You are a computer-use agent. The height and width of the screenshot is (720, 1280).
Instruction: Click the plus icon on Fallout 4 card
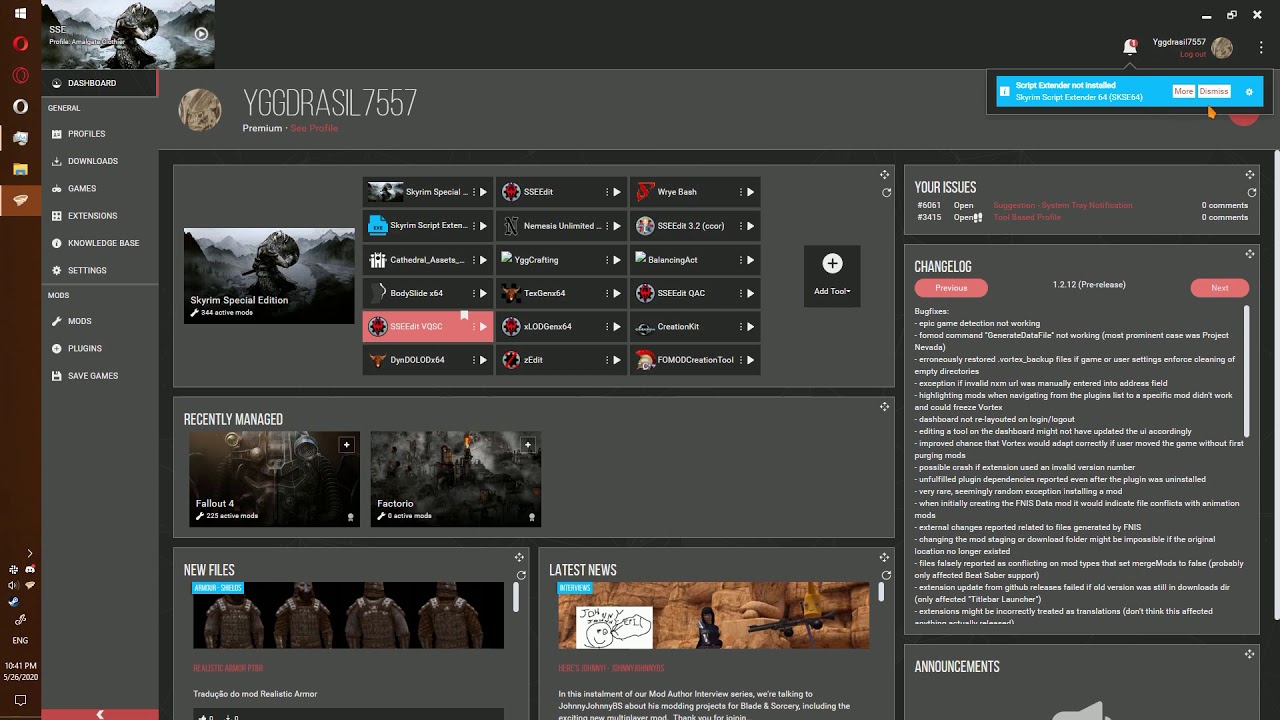(x=346, y=445)
